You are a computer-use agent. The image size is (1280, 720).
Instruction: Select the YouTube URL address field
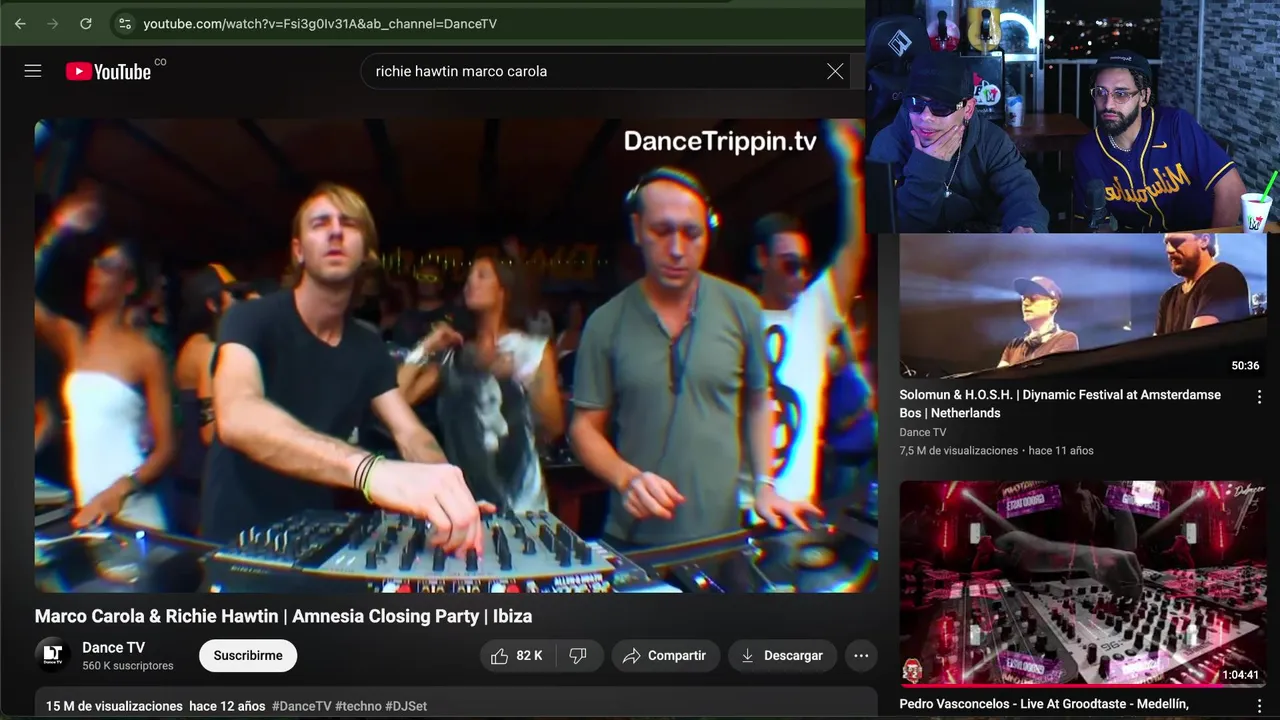pyautogui.click(x=320, y=23)
